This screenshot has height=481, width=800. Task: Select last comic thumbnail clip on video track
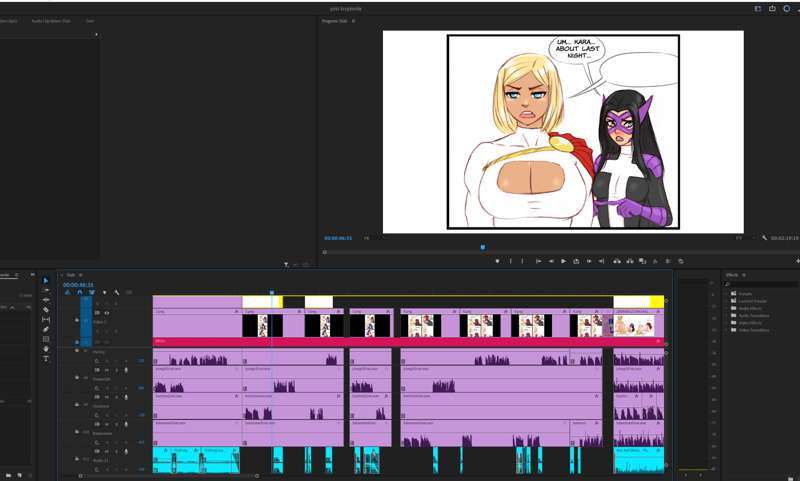coord(634,325)
